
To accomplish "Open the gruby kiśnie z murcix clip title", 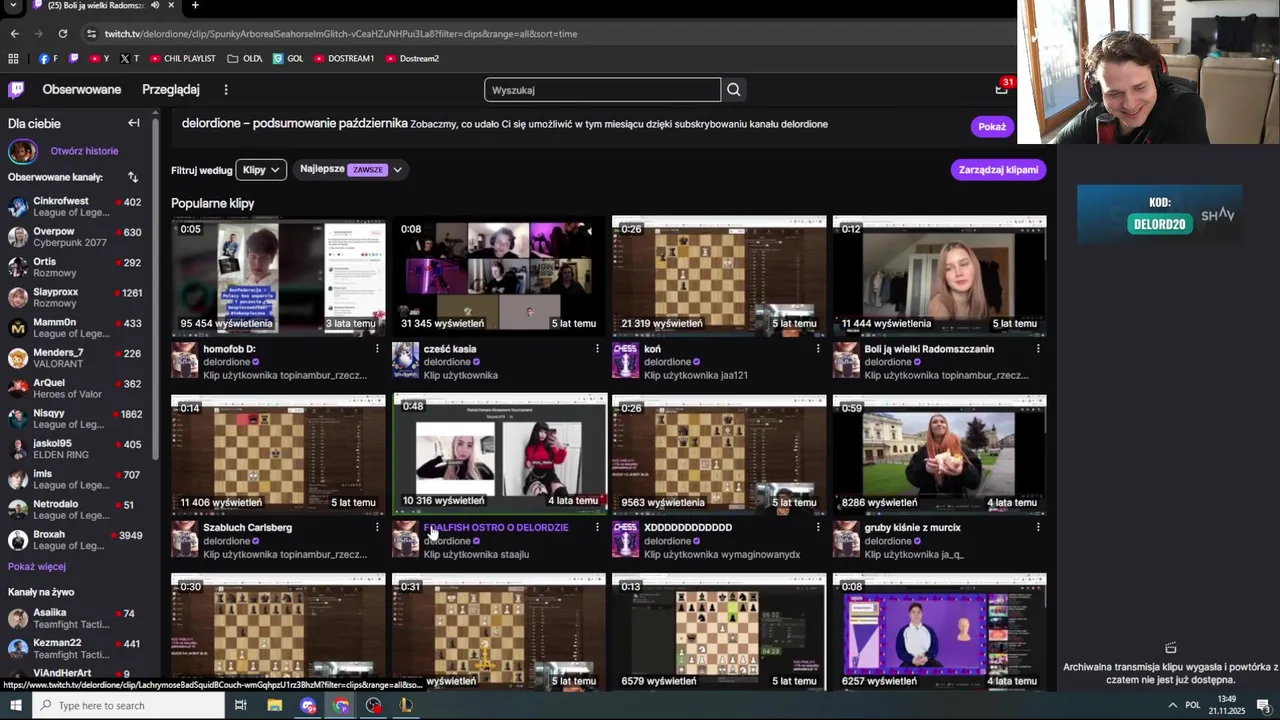I will 912,527.
